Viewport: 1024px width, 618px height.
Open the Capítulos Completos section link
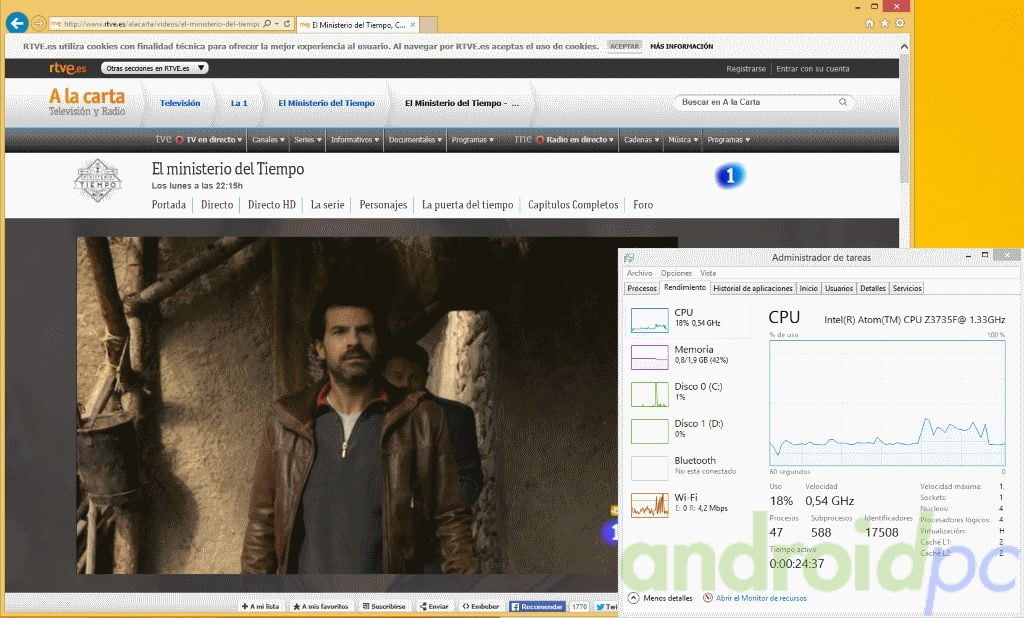(573, 204)
